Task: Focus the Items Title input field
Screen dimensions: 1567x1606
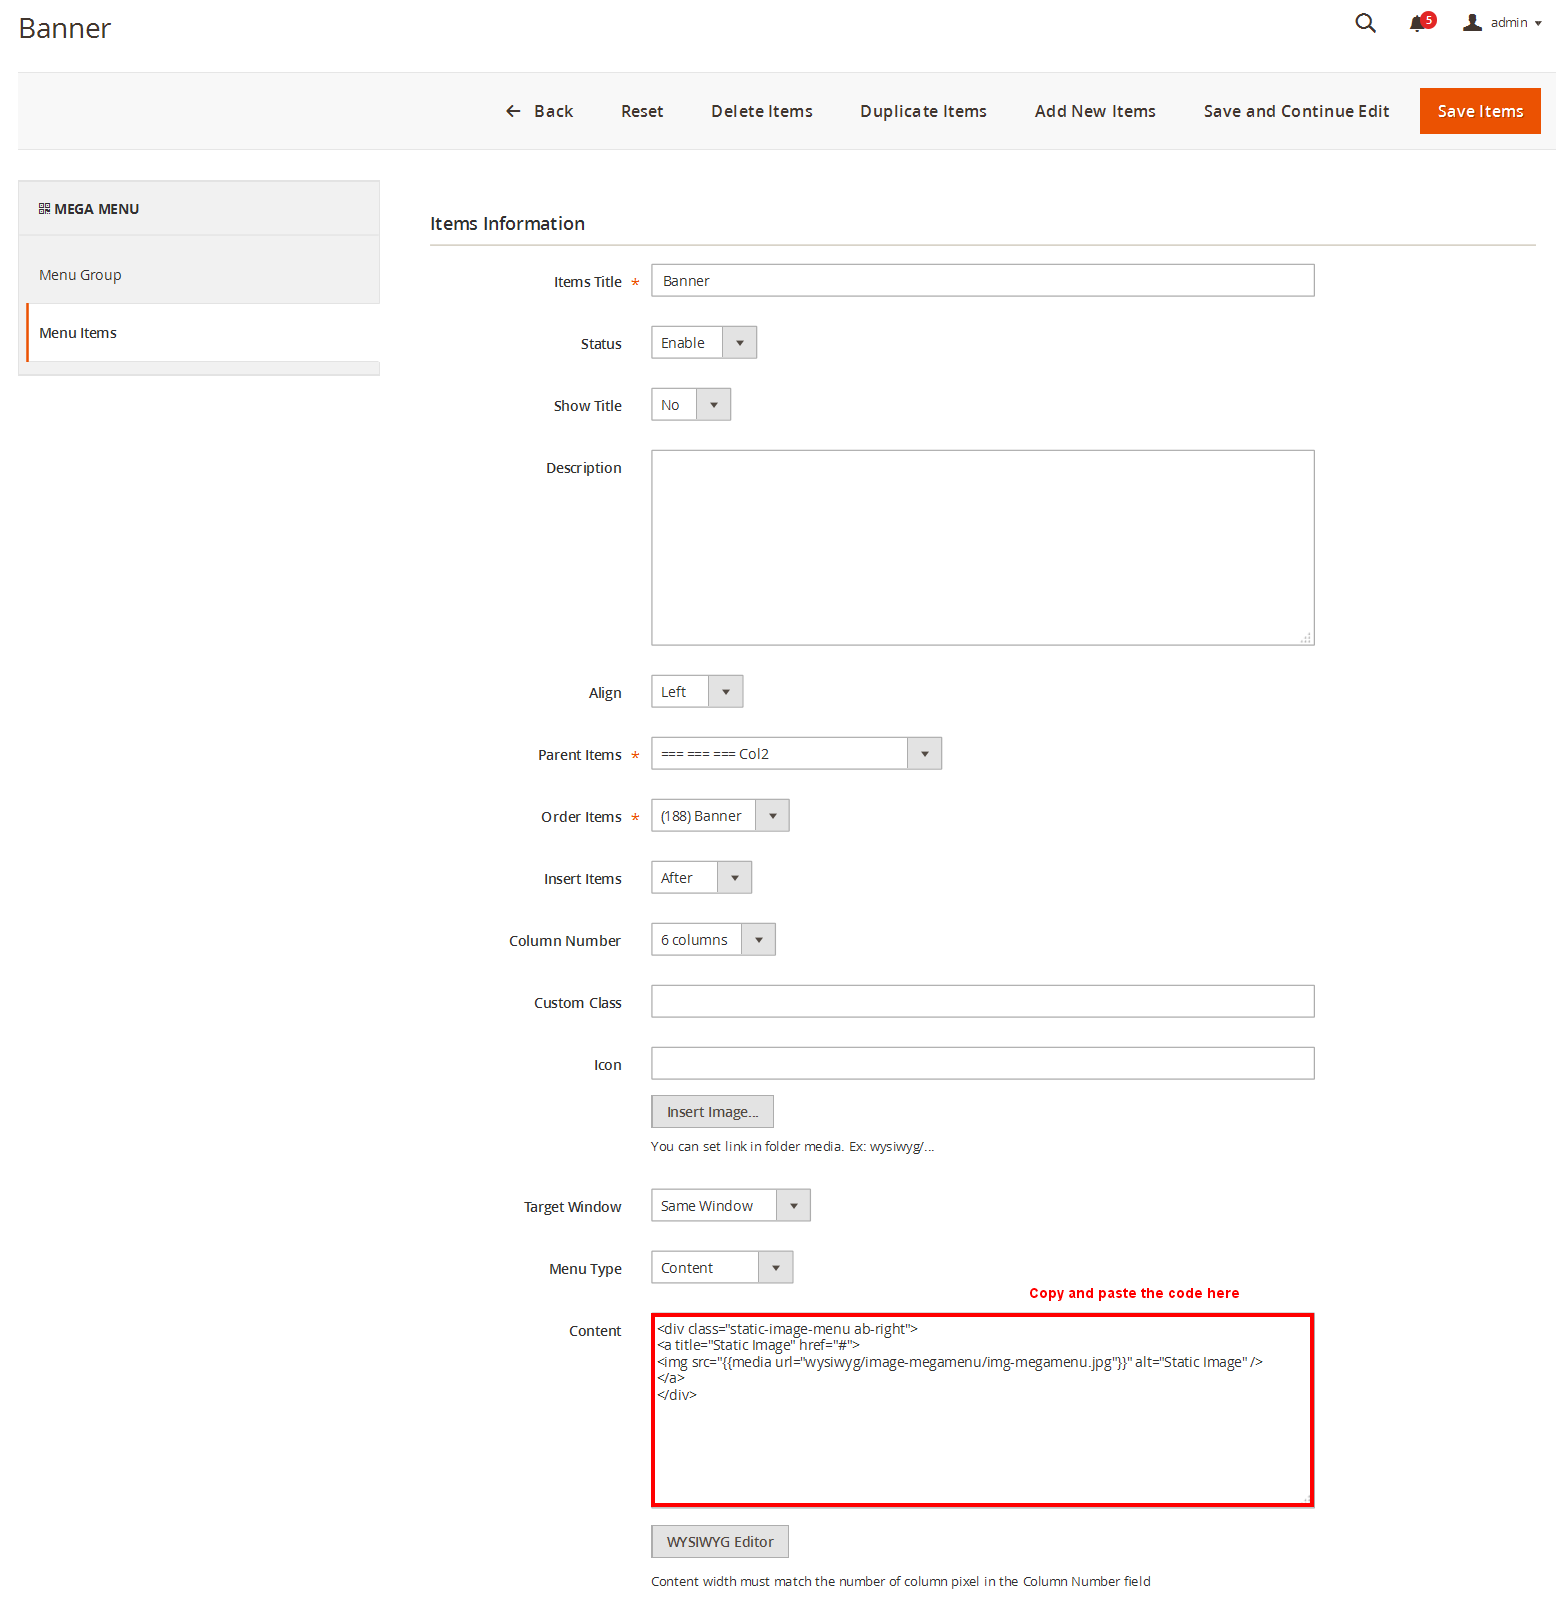Action: 983,281
